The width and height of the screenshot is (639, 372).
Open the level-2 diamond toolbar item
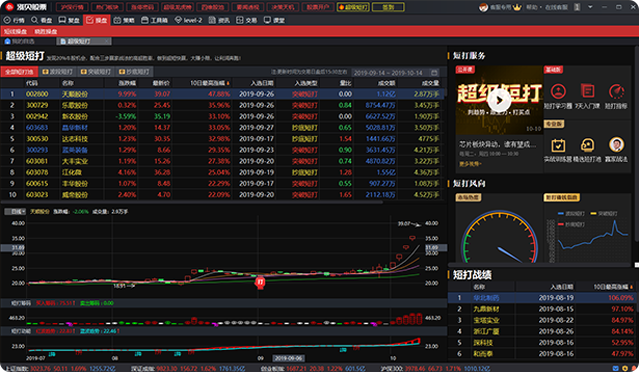[188, 20]
